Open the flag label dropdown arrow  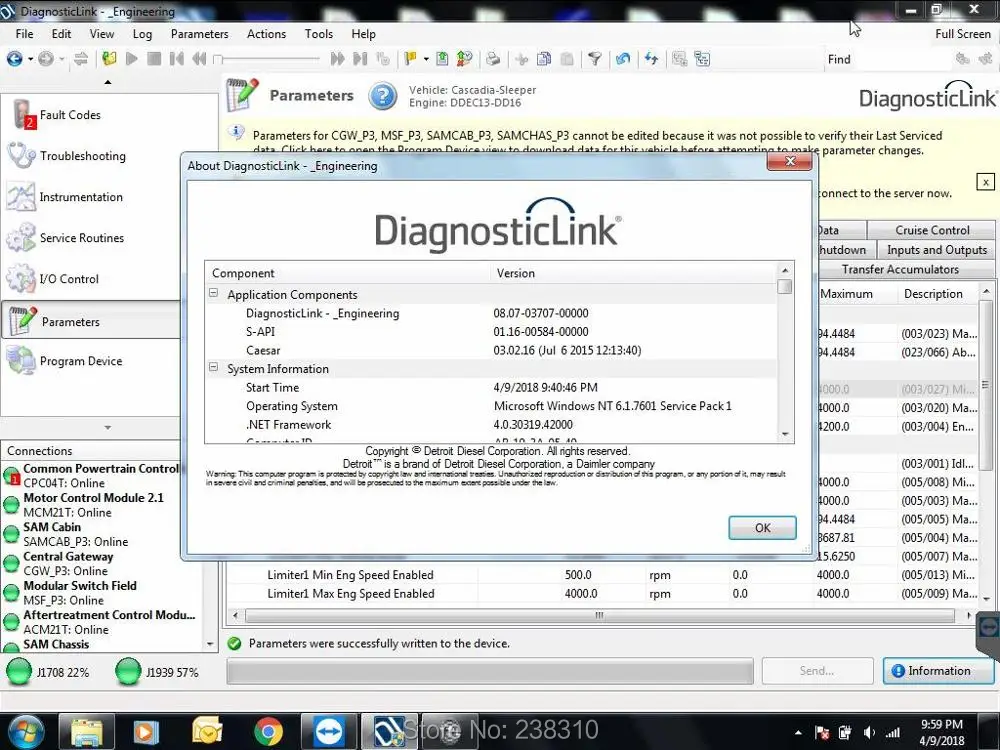pyautogui.click(x=425, y=59)
